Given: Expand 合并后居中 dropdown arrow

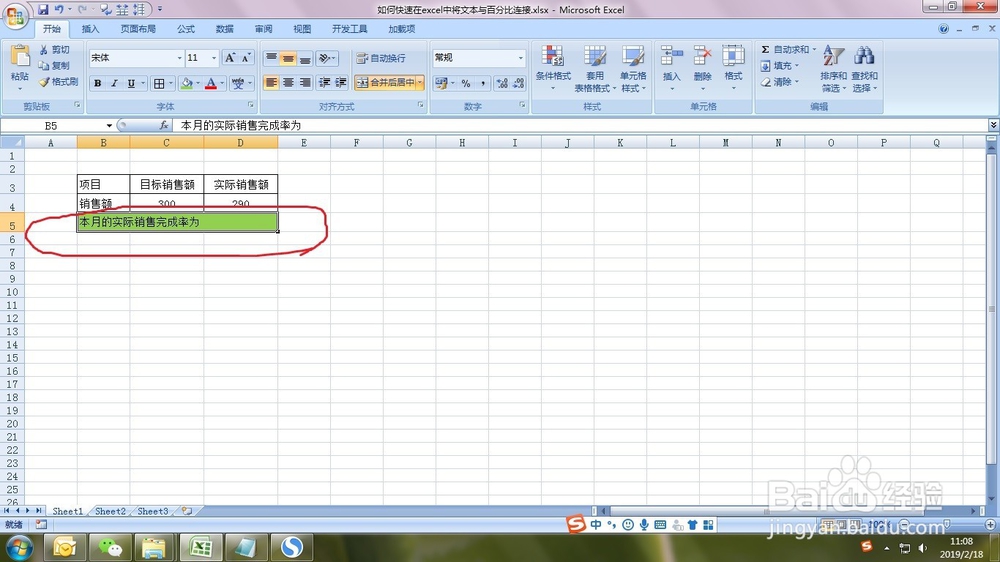Looking at the screenshot, I should coord(420,83).
